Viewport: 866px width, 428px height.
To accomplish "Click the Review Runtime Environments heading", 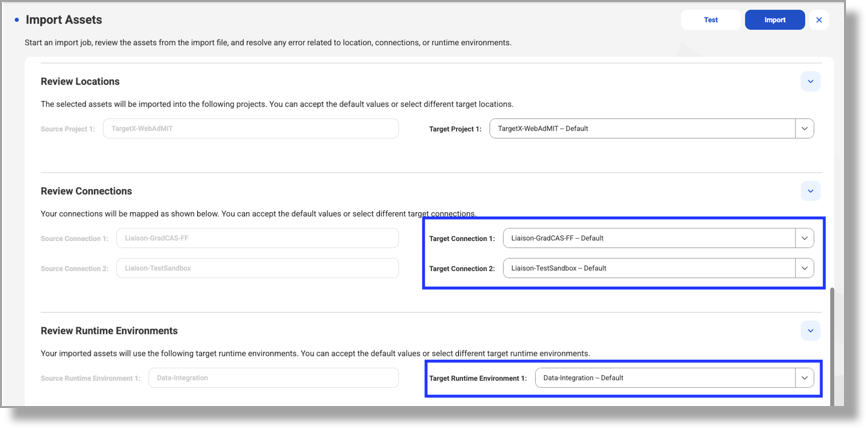I will tap(109, 331).
